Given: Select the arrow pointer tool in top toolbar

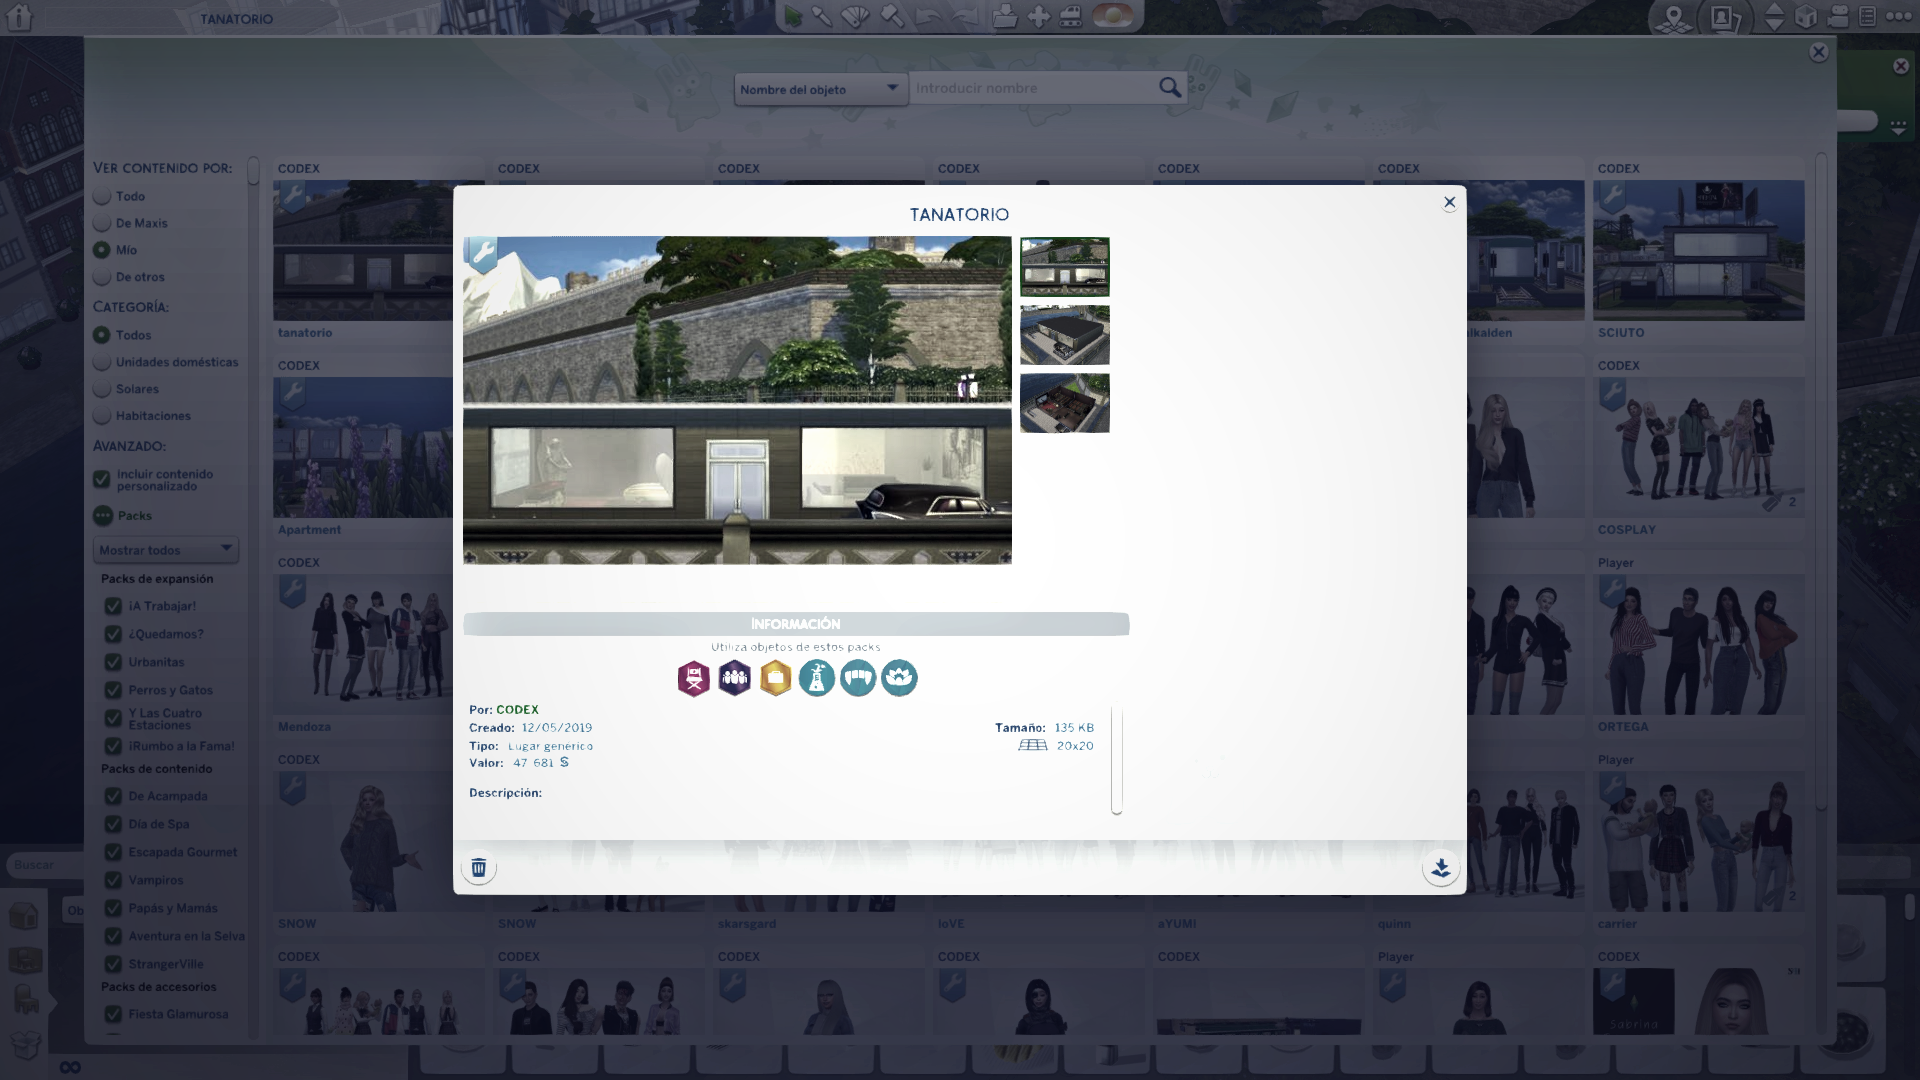Looking at the screenshot, I should [793, 17].
